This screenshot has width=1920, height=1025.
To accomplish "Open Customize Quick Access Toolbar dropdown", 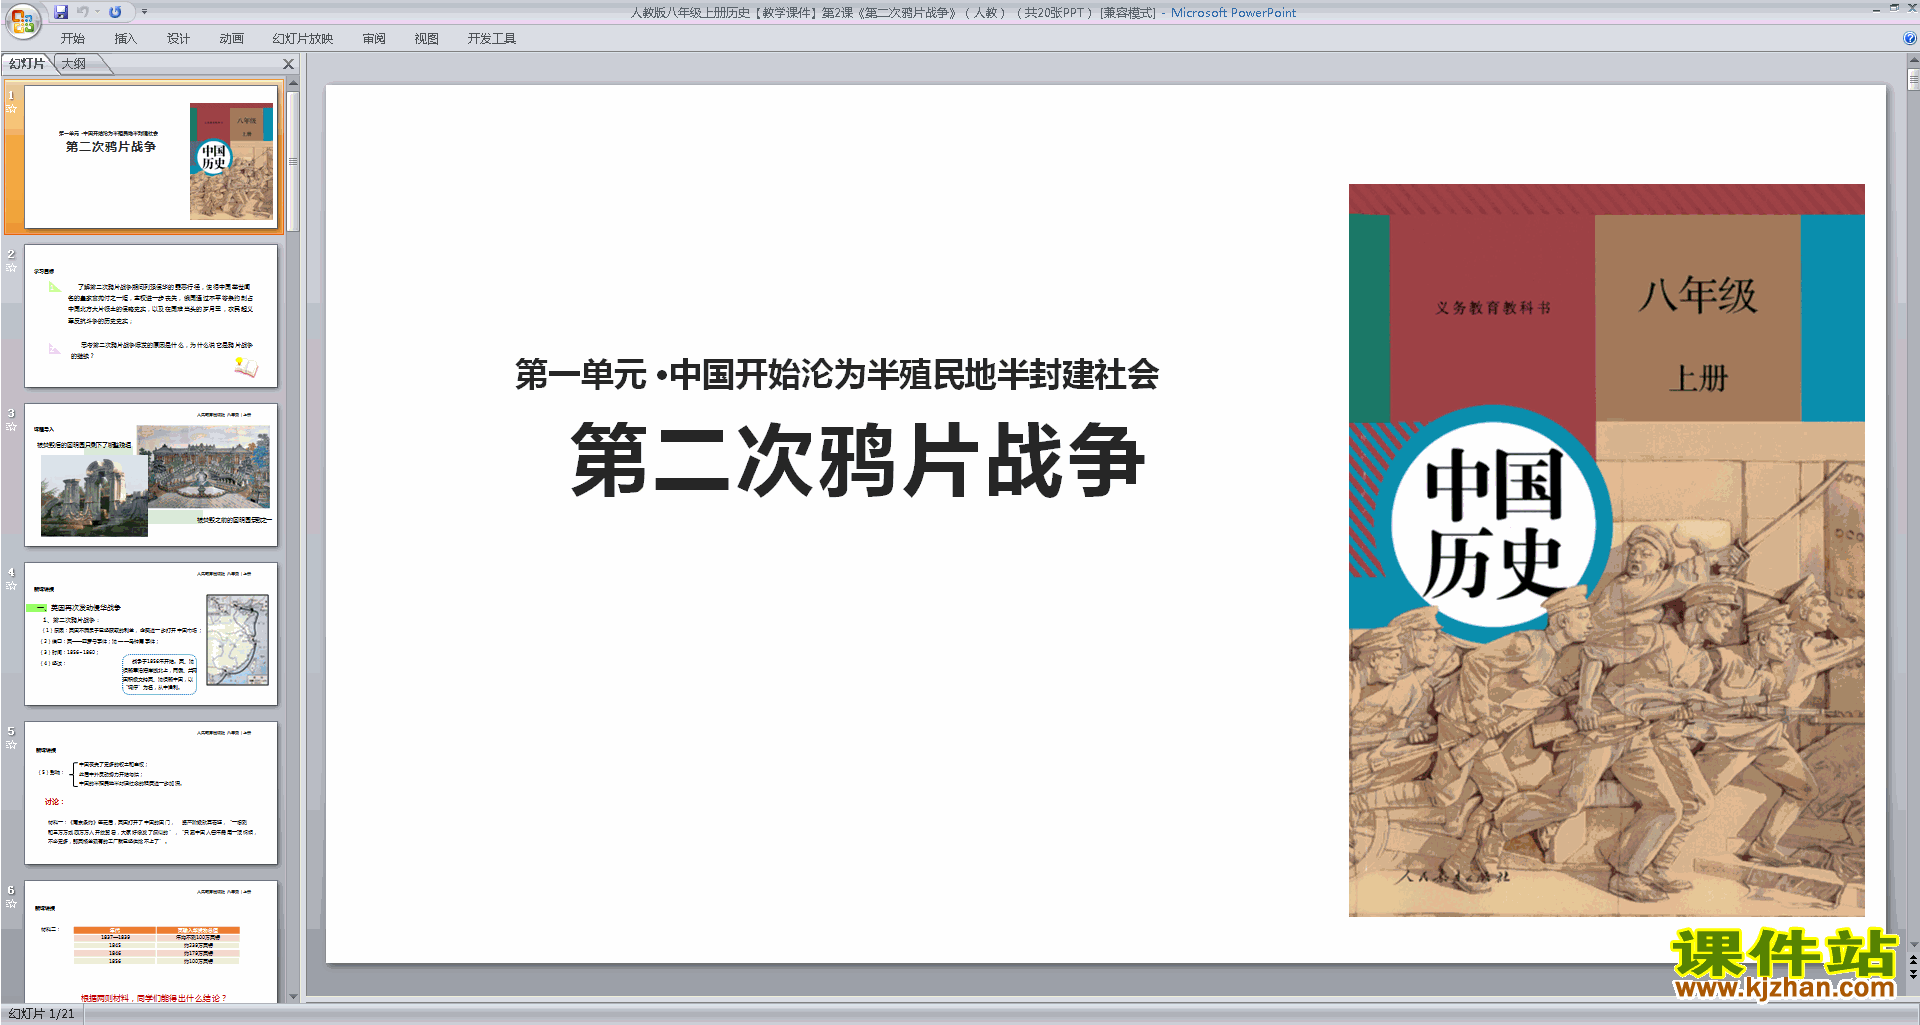I will coord(144,12).
